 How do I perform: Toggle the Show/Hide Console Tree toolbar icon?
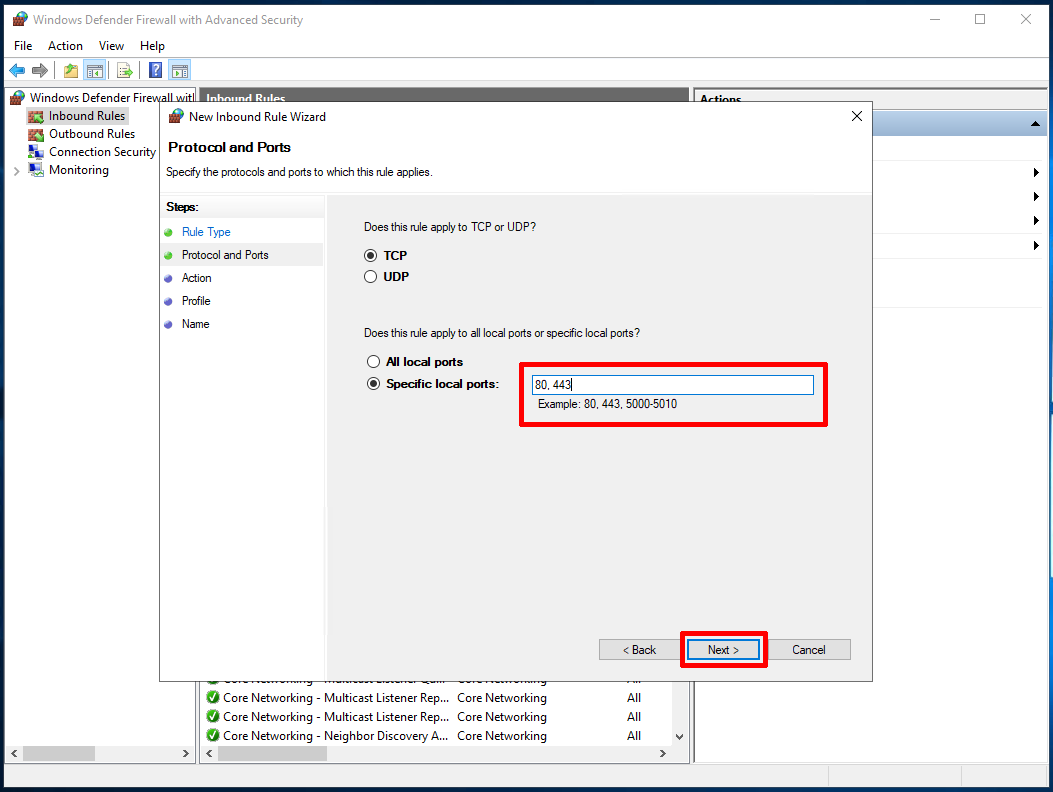[95, 70]
